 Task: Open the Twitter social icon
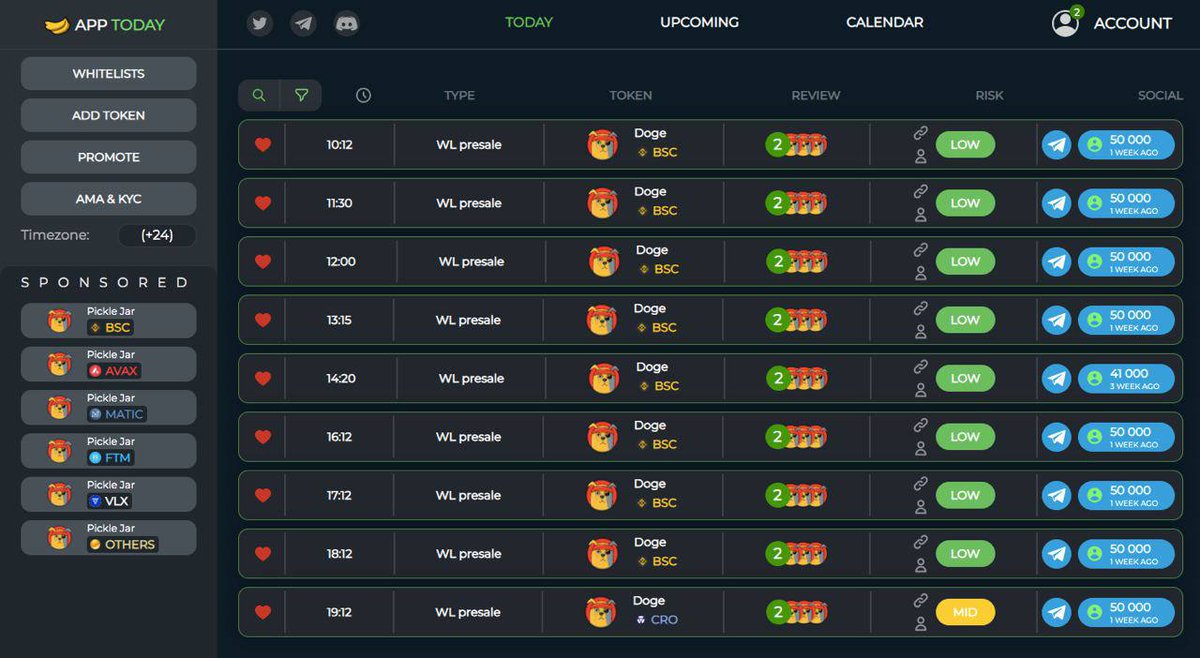(x=261, y=23)
